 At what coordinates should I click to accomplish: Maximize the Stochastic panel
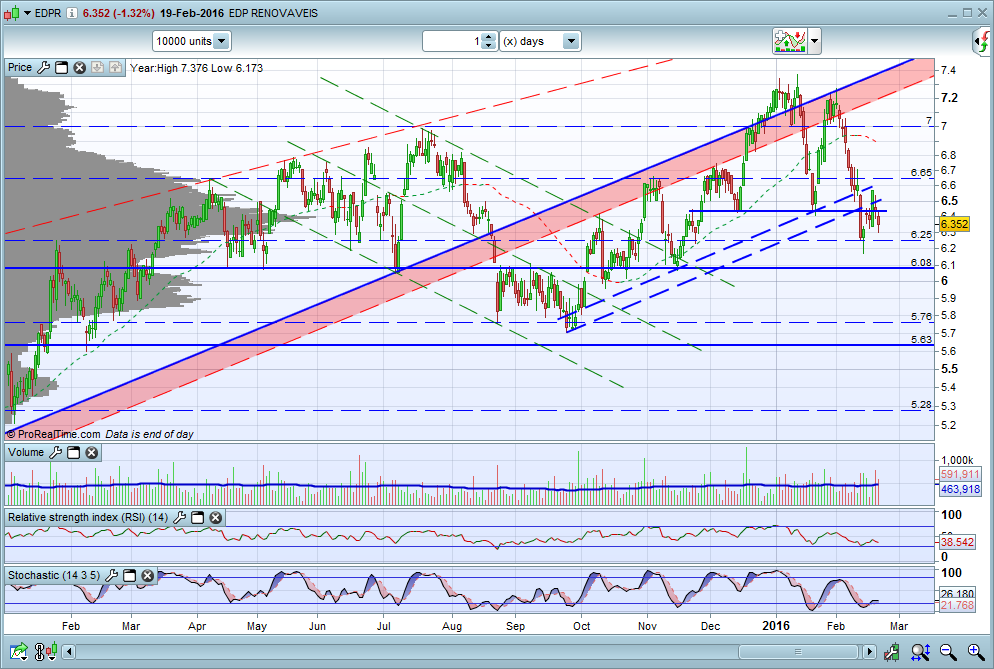(129, 576)
